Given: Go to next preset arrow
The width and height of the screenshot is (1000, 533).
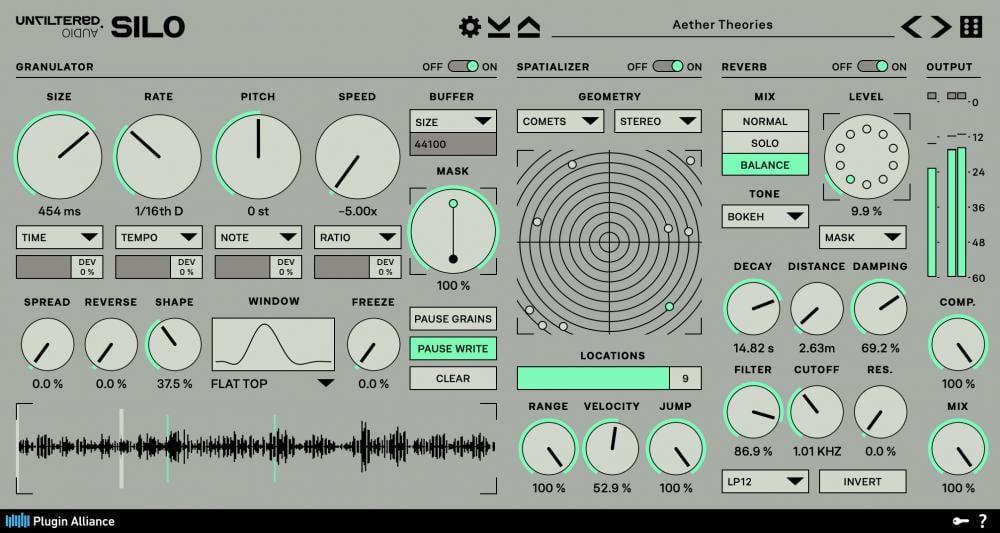Looking at the screenshot, I should tap(941, 27).
